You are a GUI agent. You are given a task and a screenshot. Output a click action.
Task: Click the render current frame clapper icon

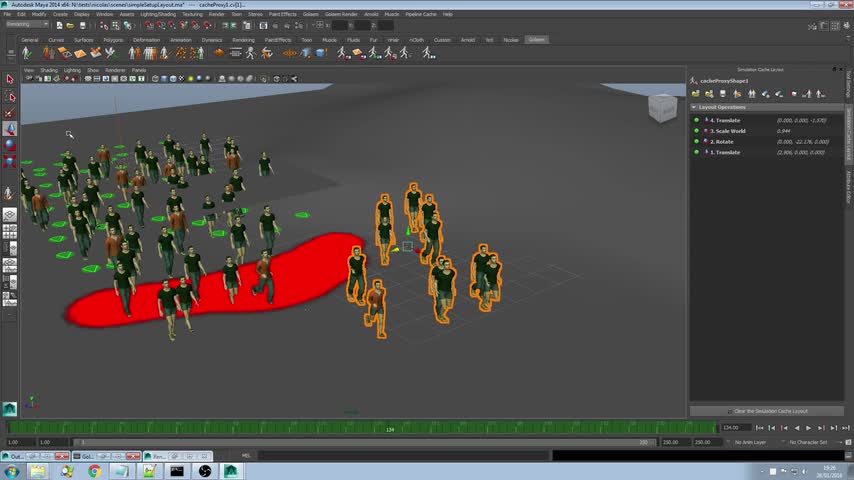[263, 25]
